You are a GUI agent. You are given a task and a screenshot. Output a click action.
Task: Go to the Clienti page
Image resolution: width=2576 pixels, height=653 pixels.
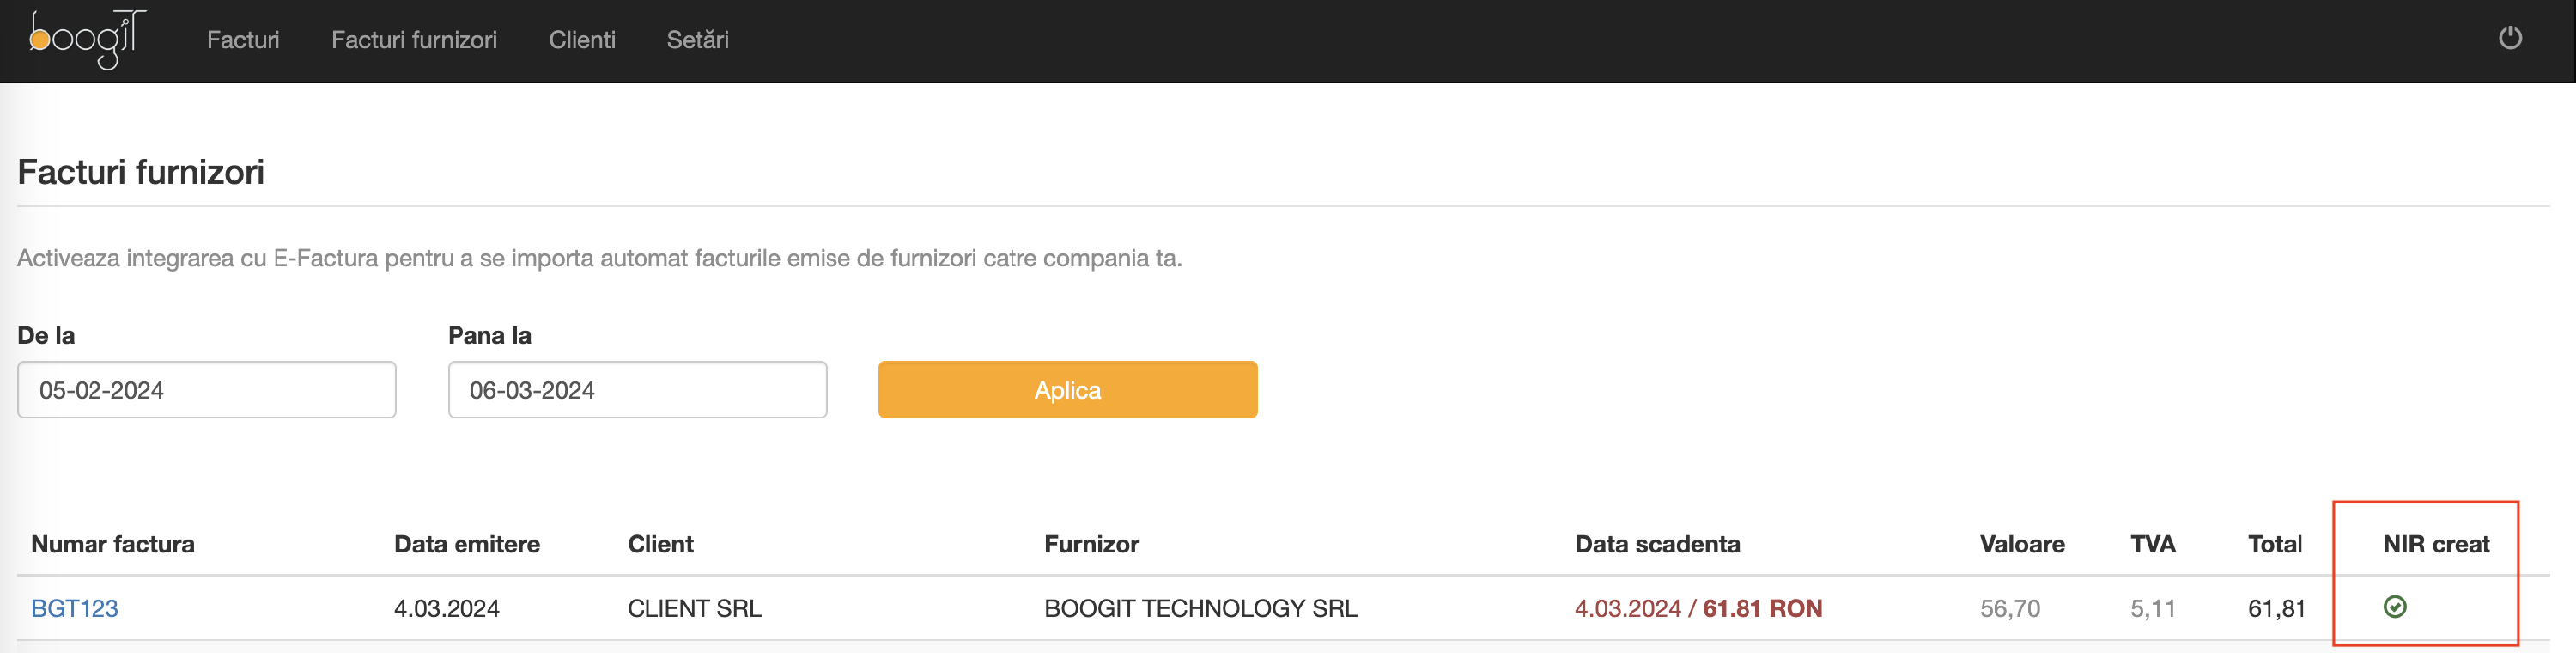tap(582, 40)
